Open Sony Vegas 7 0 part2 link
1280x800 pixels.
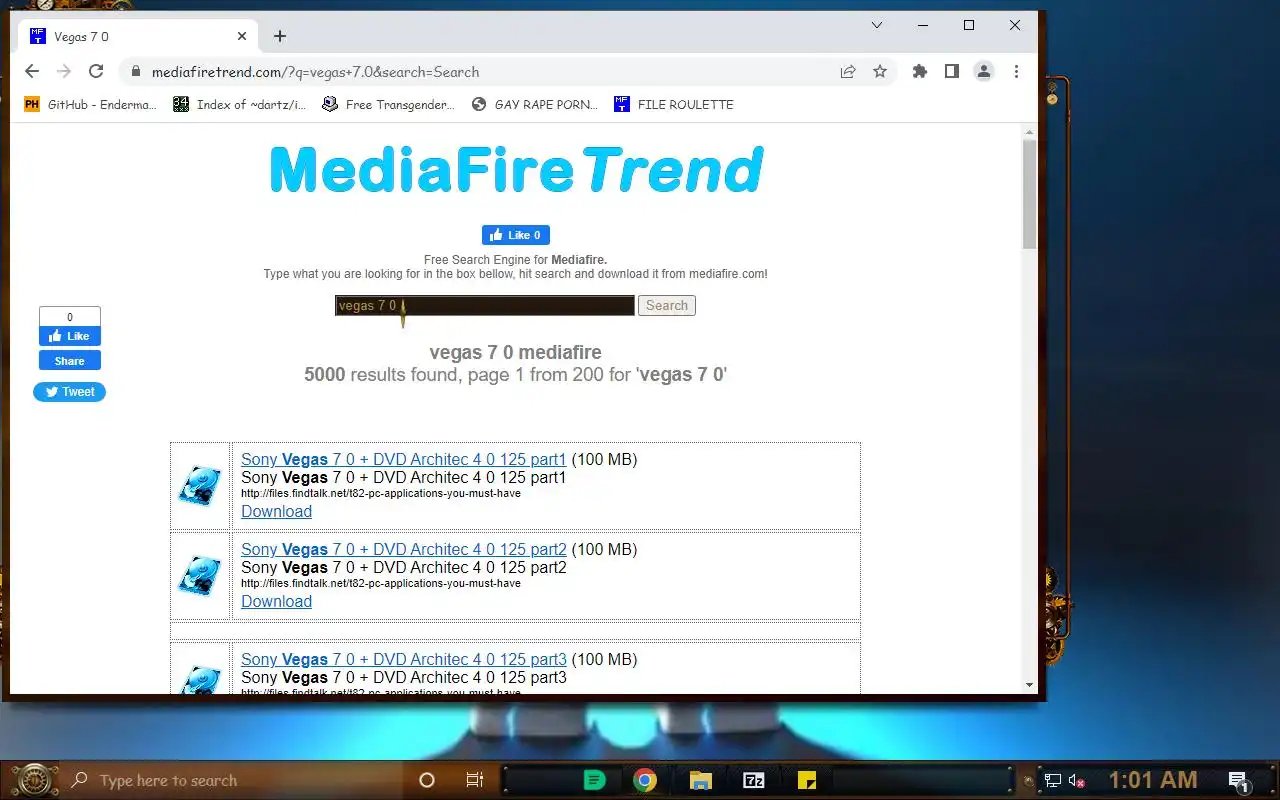pyautogui.click(x=404, y=550)
